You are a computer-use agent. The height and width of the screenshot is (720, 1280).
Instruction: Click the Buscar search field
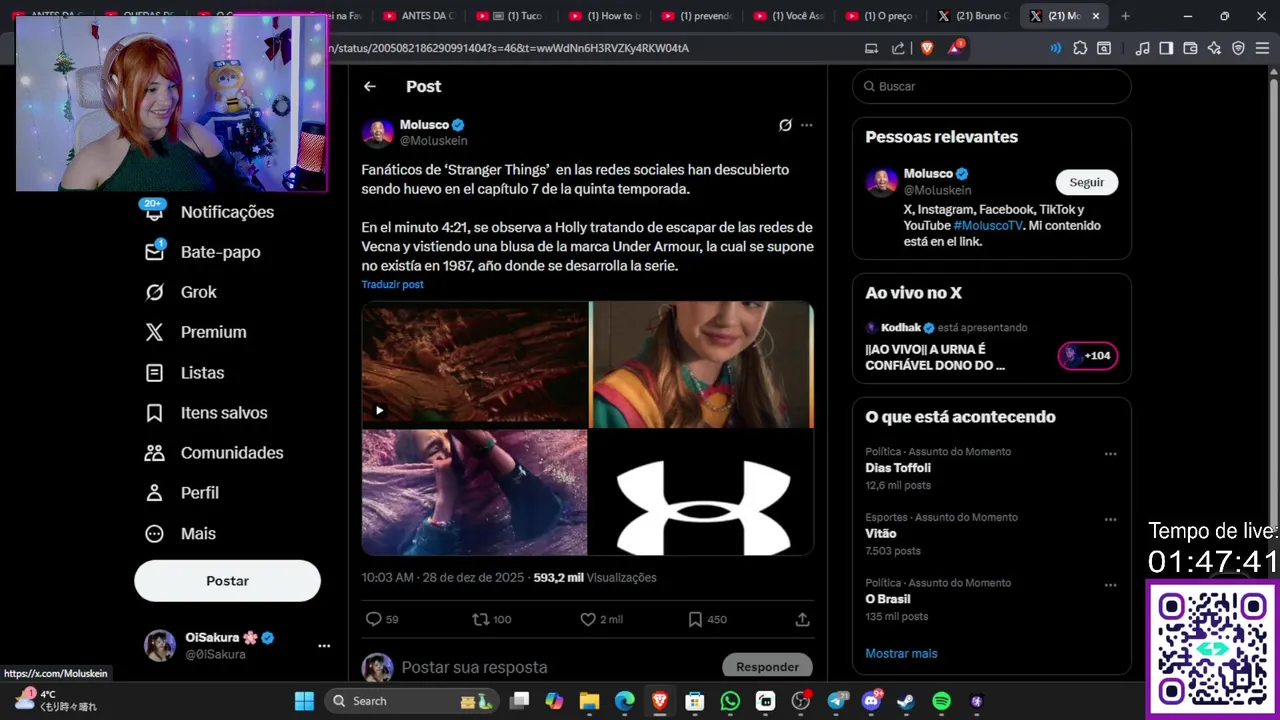[992, 86]
